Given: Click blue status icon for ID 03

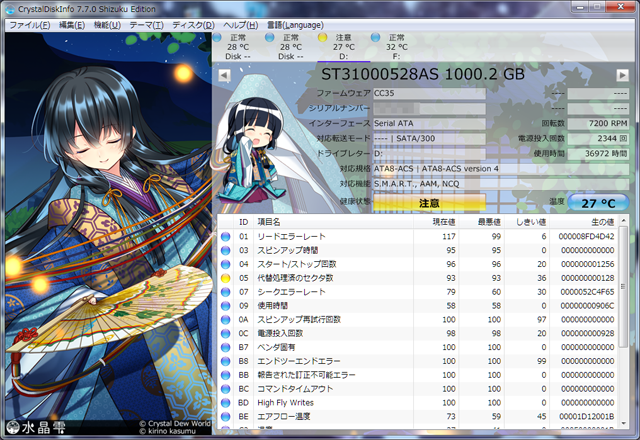Looking at the screenshot, I should point(225,251).
